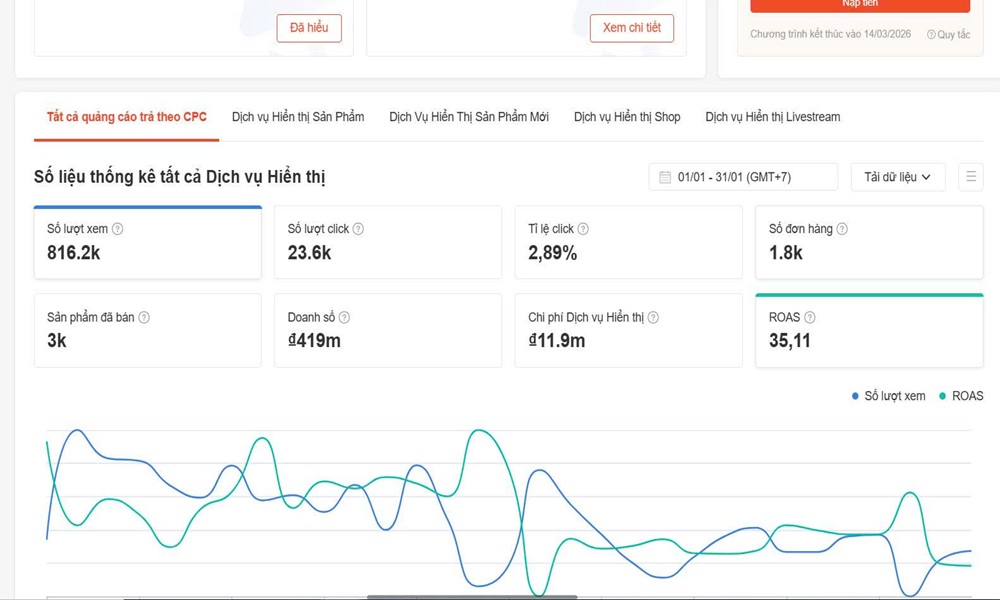
Task: Switch to Dịch vụ Hiển thị Sản Phẩm tab
Action: pyautogui.click(x=298, y=117)
